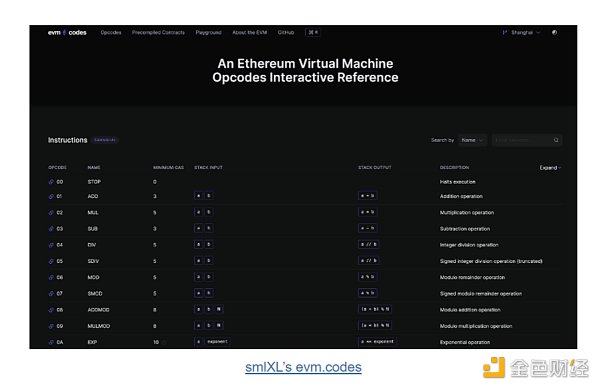Screen dimensions: 600x389
Task: Open Precompiled Contracts nav item
Action: [158, 33]
